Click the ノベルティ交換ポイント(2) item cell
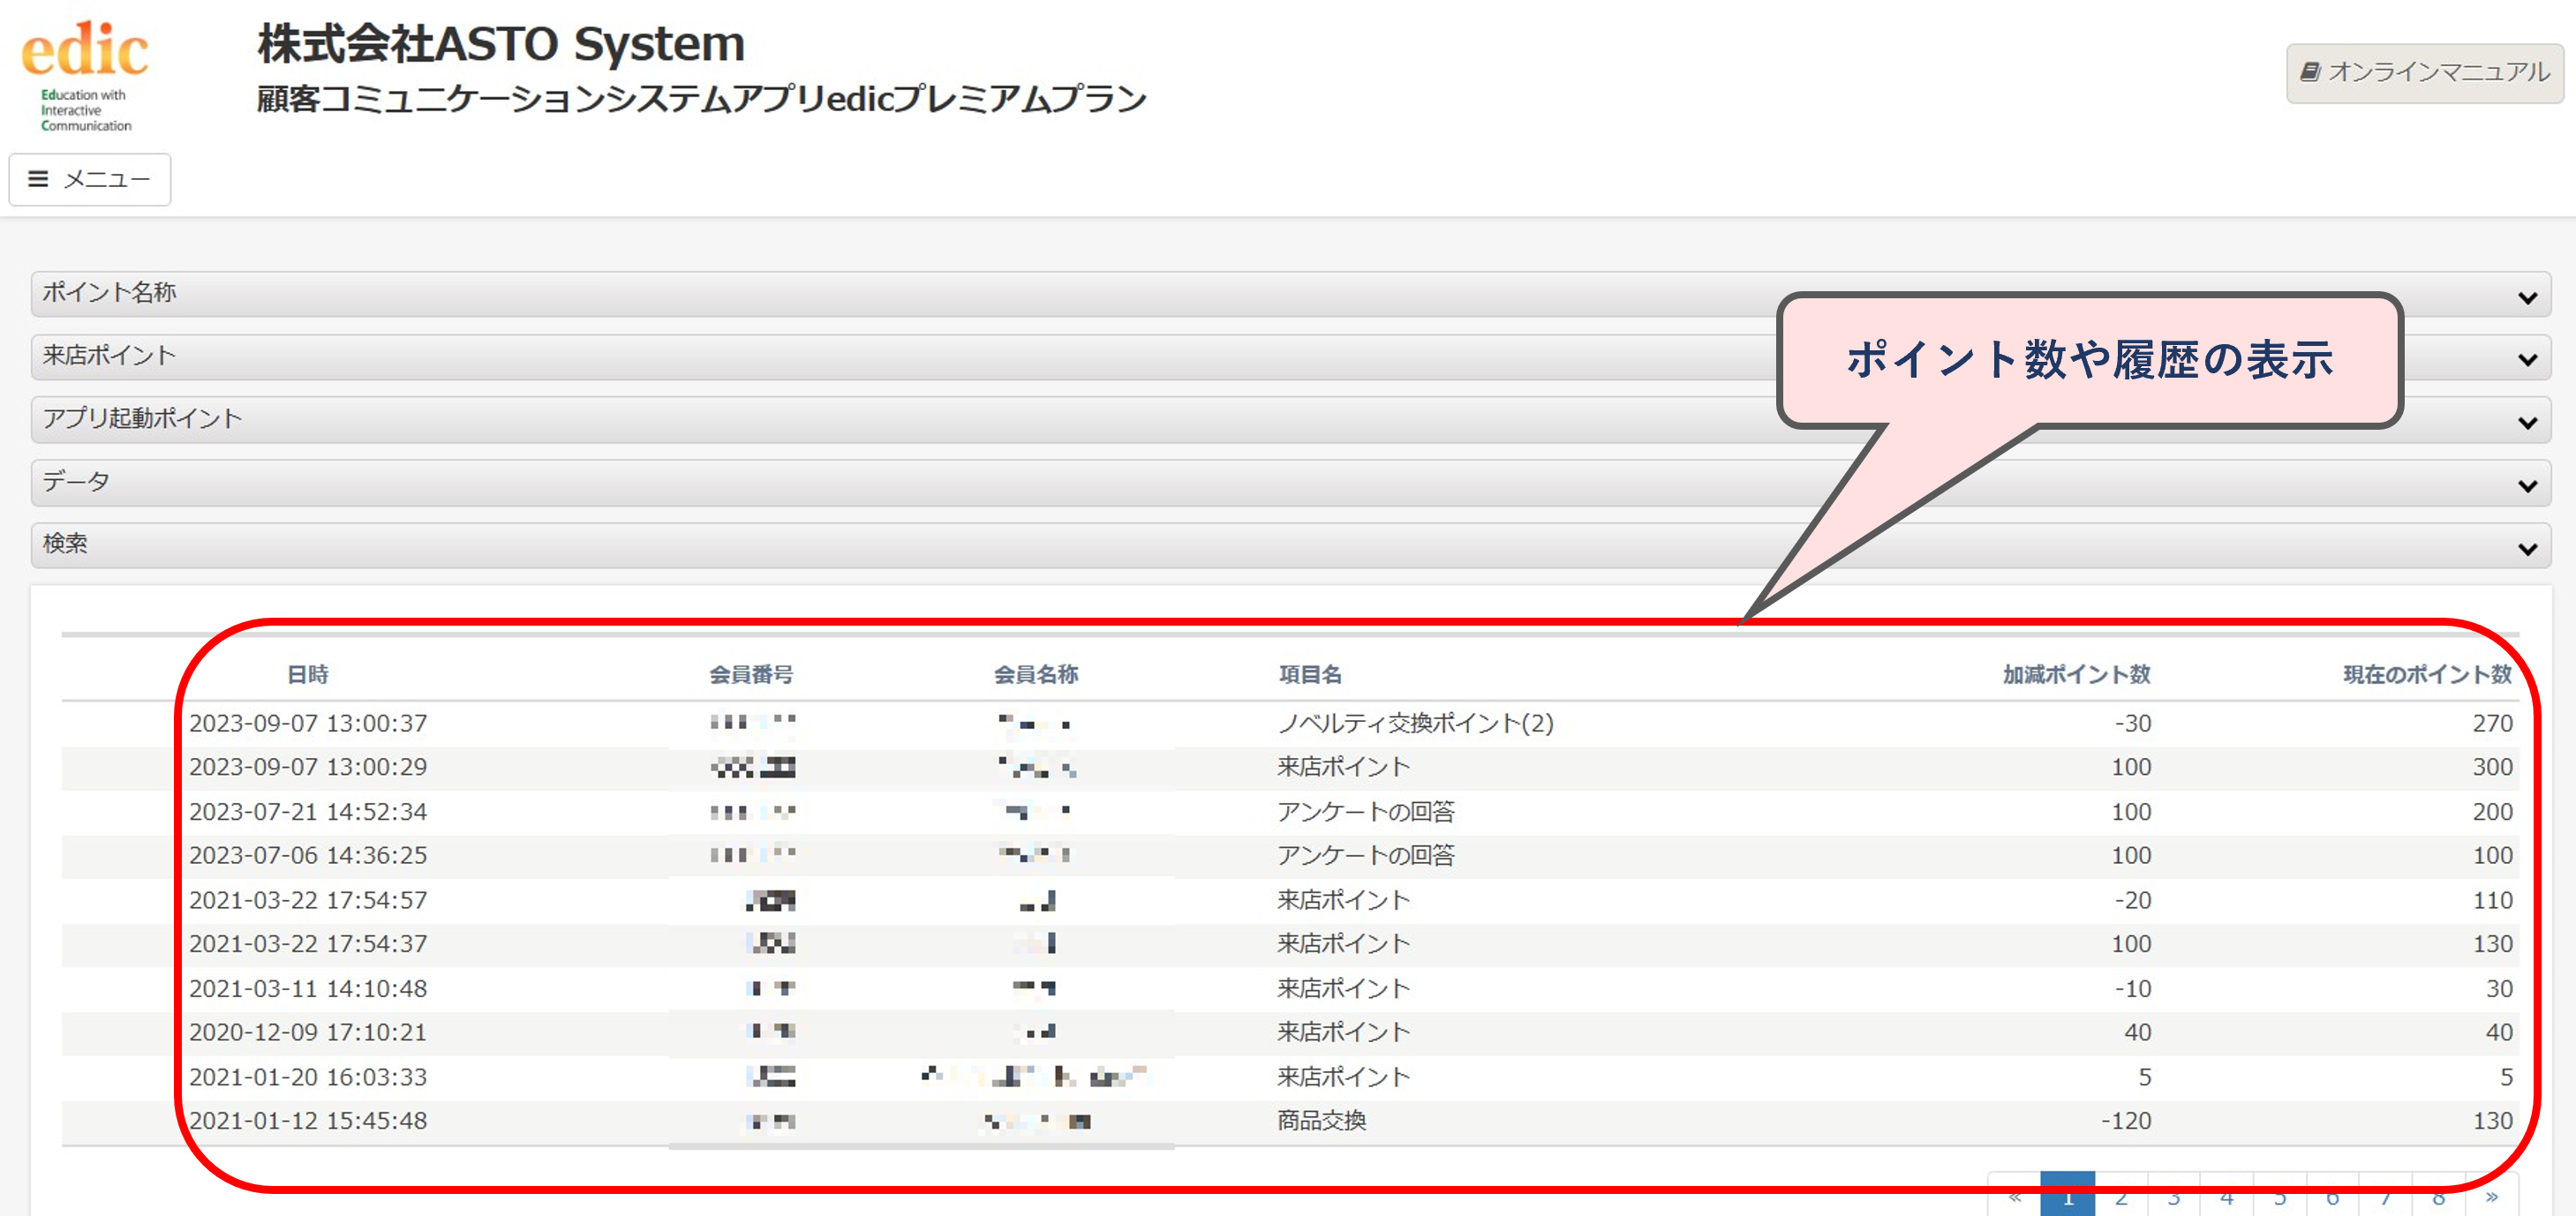 click(1415, 723)
